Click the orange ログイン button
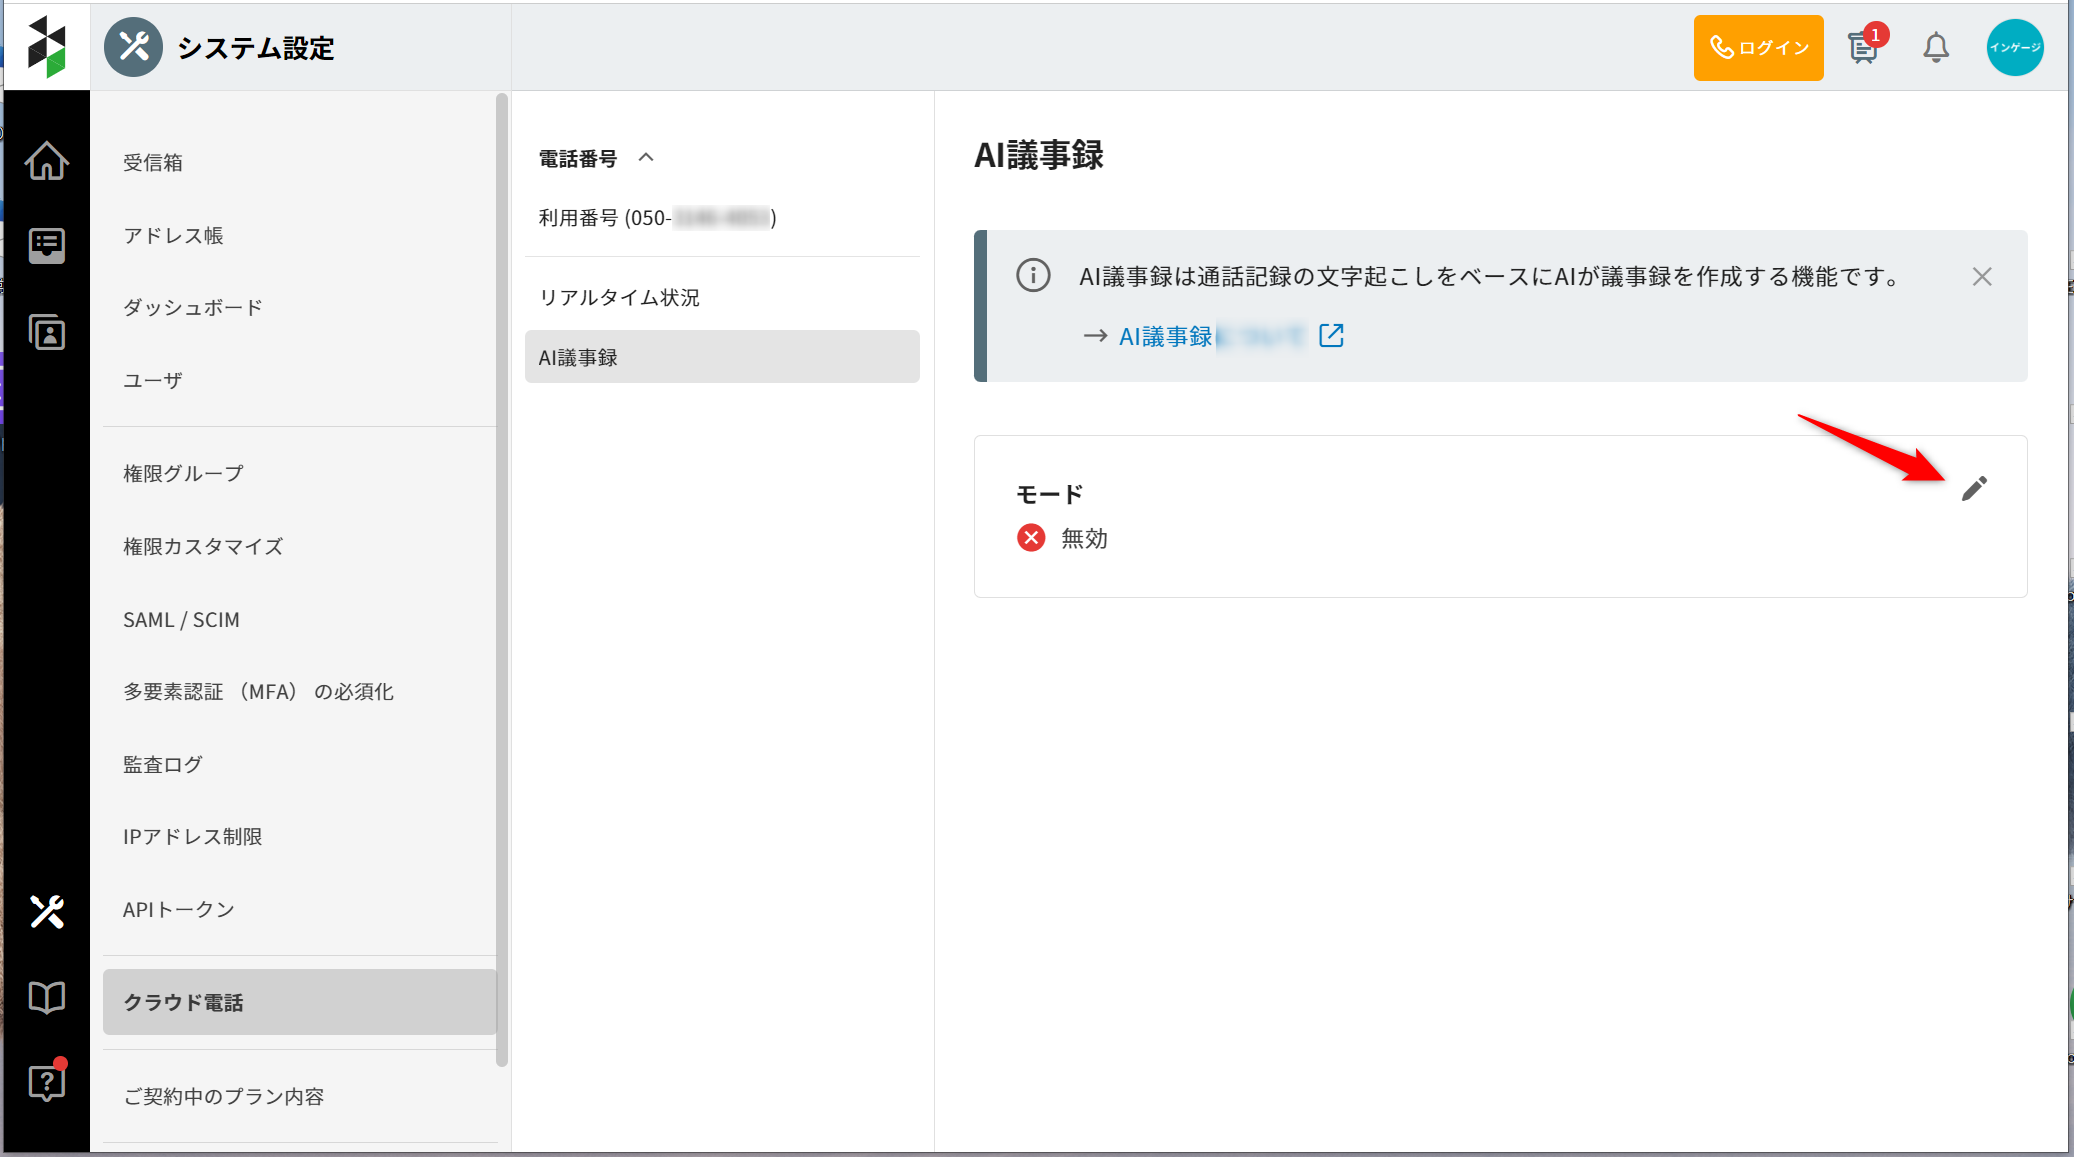 pyautogui.click(x=1758, y=47)
